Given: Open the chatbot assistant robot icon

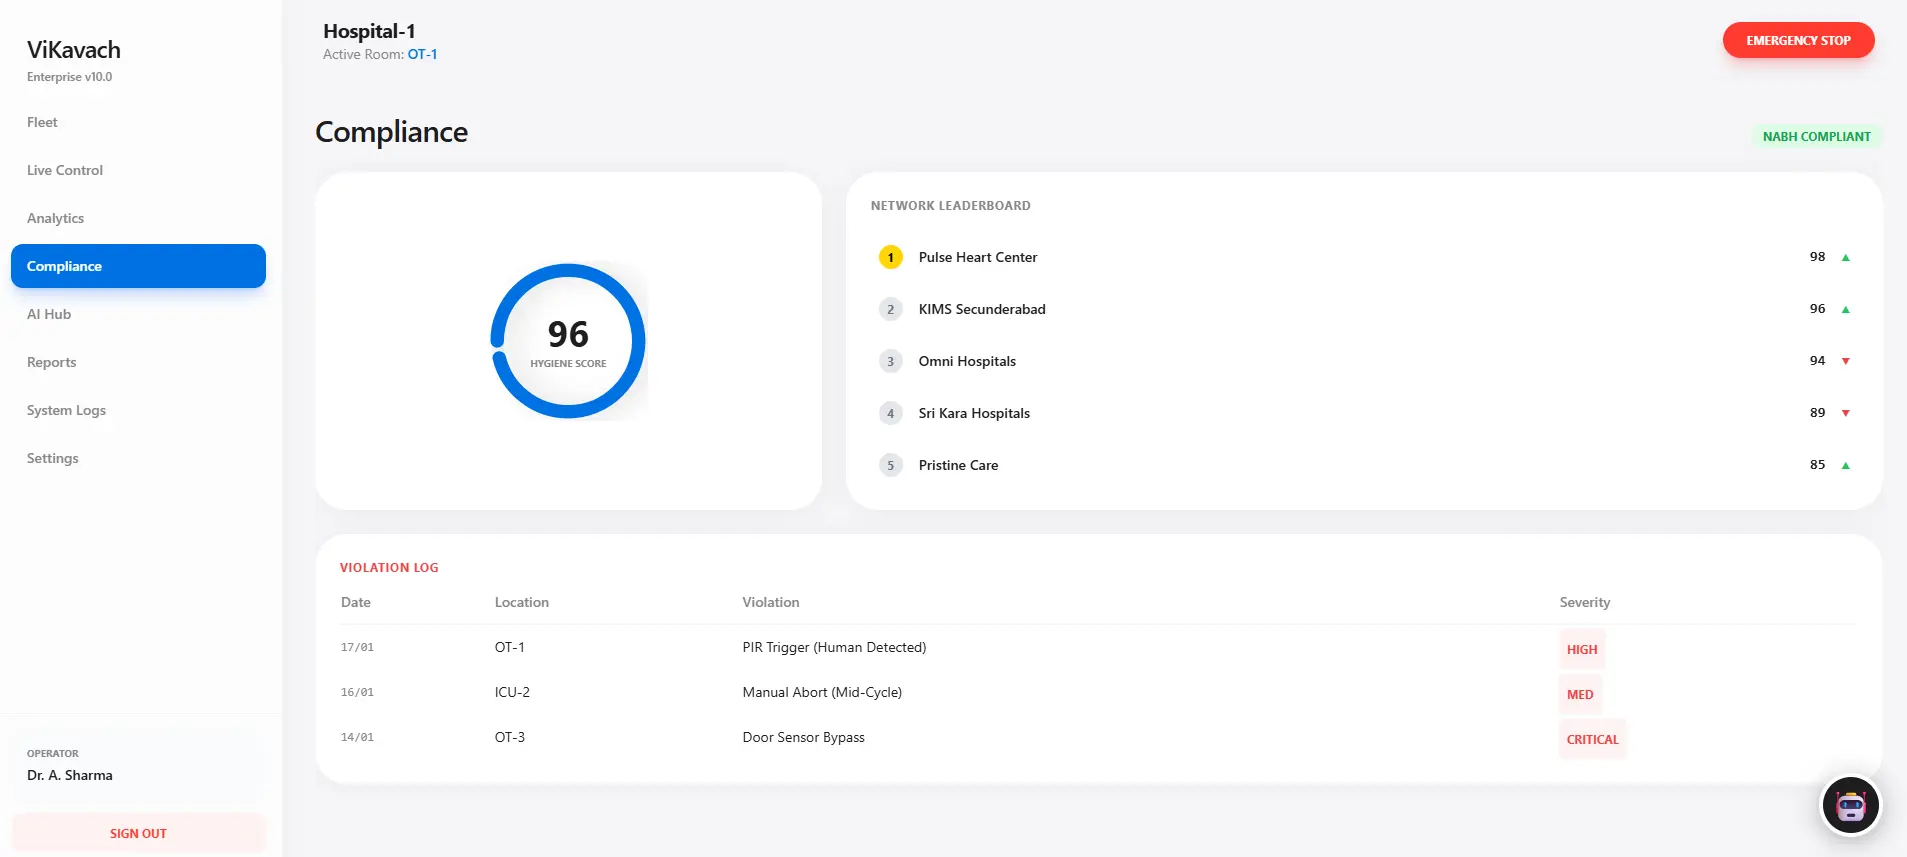Looking at the screenshot, I should click(1851, 805).
